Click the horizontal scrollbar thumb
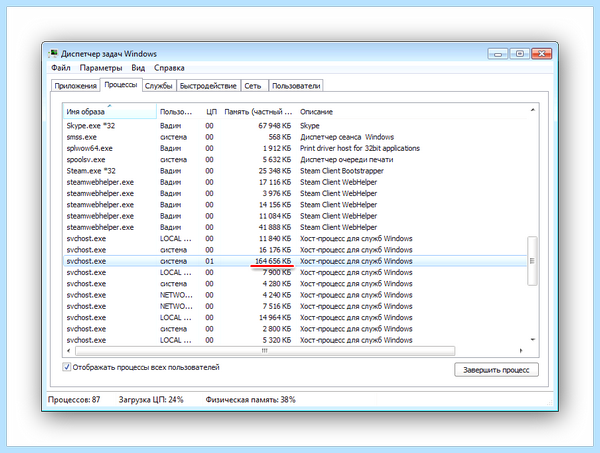Viewport: 600px width, 453px height. pyautogui.click(x=265, y=350)
